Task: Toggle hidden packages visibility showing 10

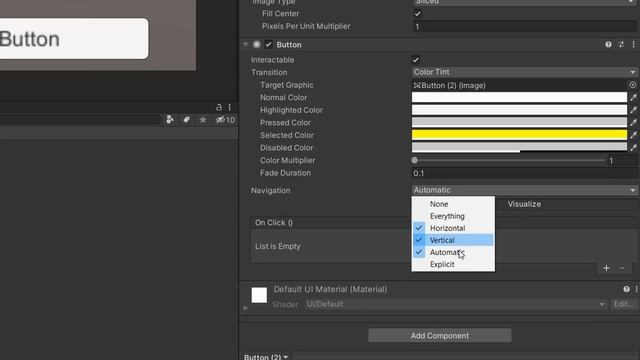Action: 225,120
